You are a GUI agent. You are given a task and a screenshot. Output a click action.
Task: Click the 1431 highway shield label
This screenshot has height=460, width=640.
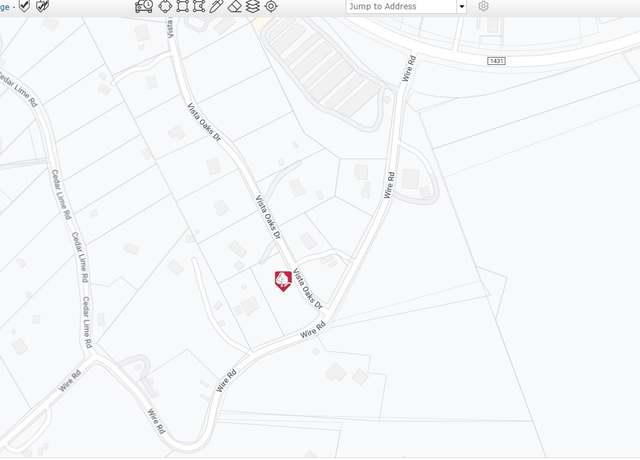pos(496,61)
